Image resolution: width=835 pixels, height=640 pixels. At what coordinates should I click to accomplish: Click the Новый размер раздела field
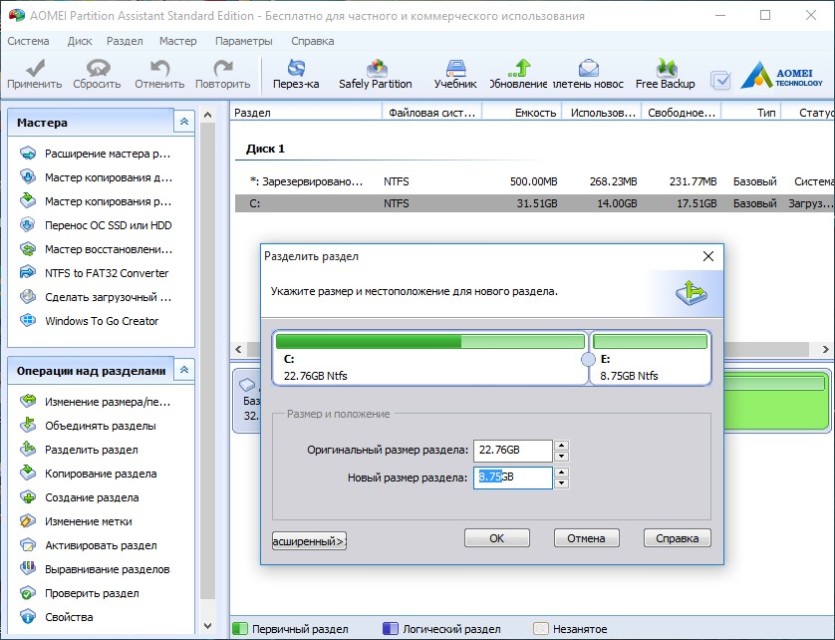(513, 477)
